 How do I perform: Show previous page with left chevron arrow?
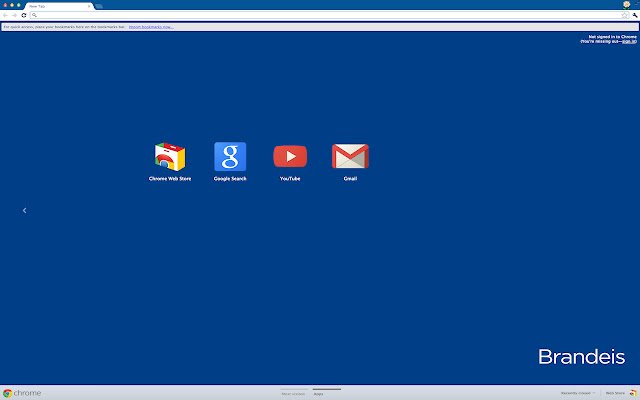[x=24, y=210]
